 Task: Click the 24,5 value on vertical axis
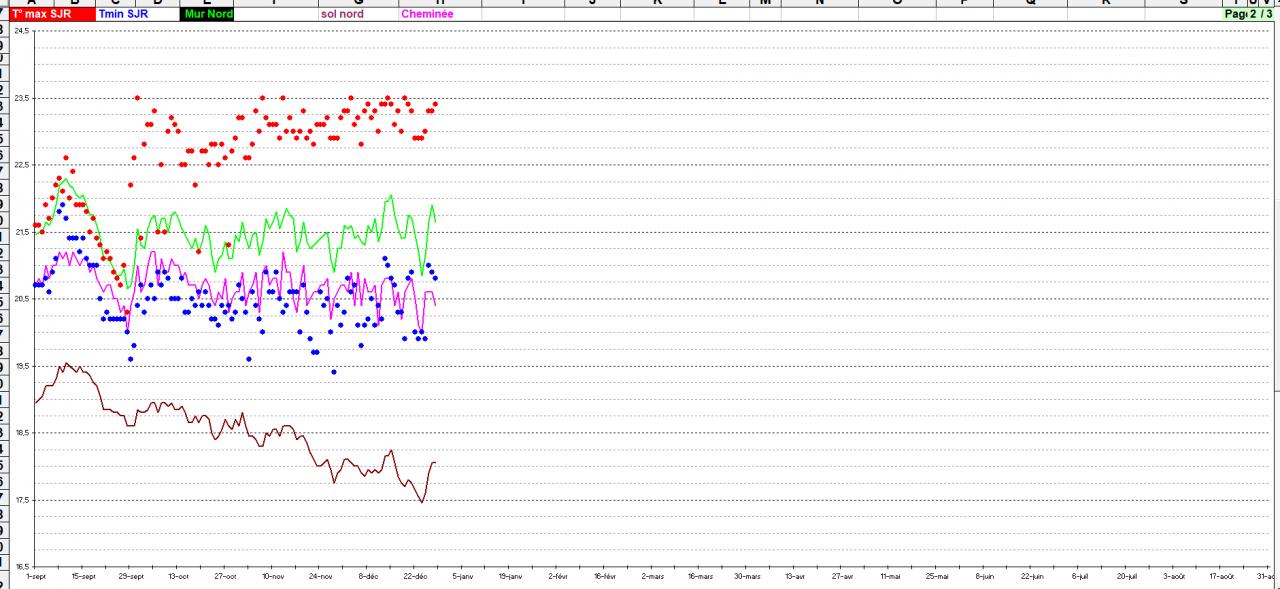click(24, 32)
